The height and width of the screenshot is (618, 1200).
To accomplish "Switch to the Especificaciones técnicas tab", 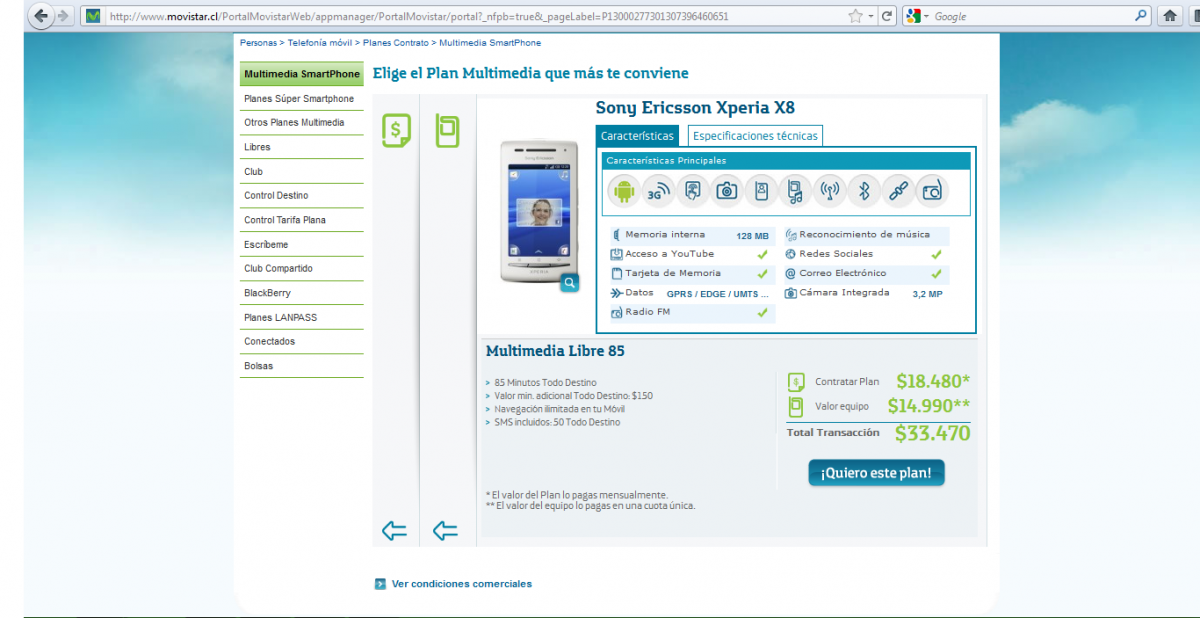I will point(755,136).
